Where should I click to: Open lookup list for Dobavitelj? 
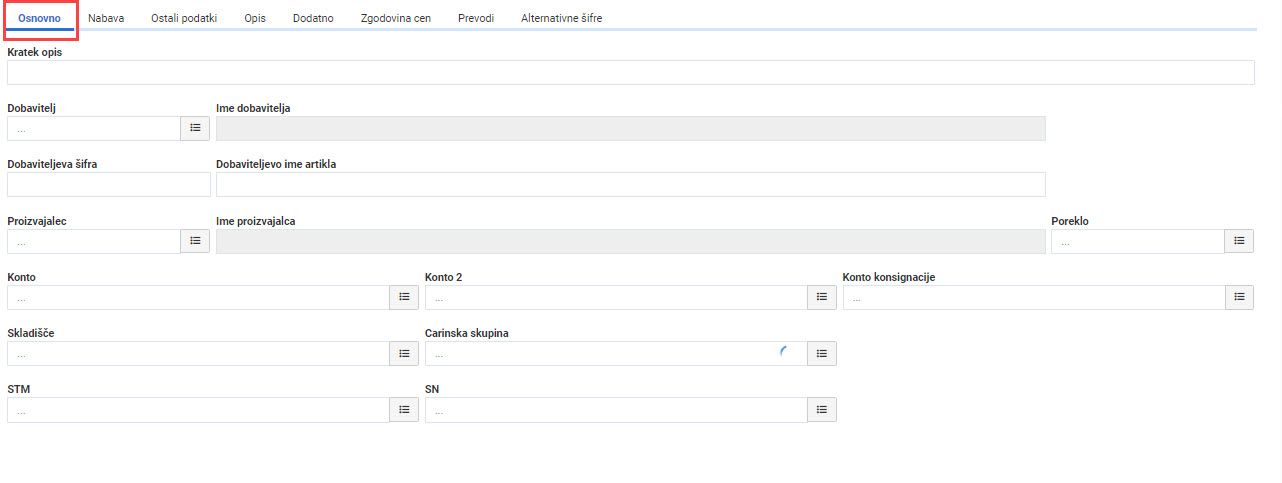pyautogui.click(x=195, y=128)
